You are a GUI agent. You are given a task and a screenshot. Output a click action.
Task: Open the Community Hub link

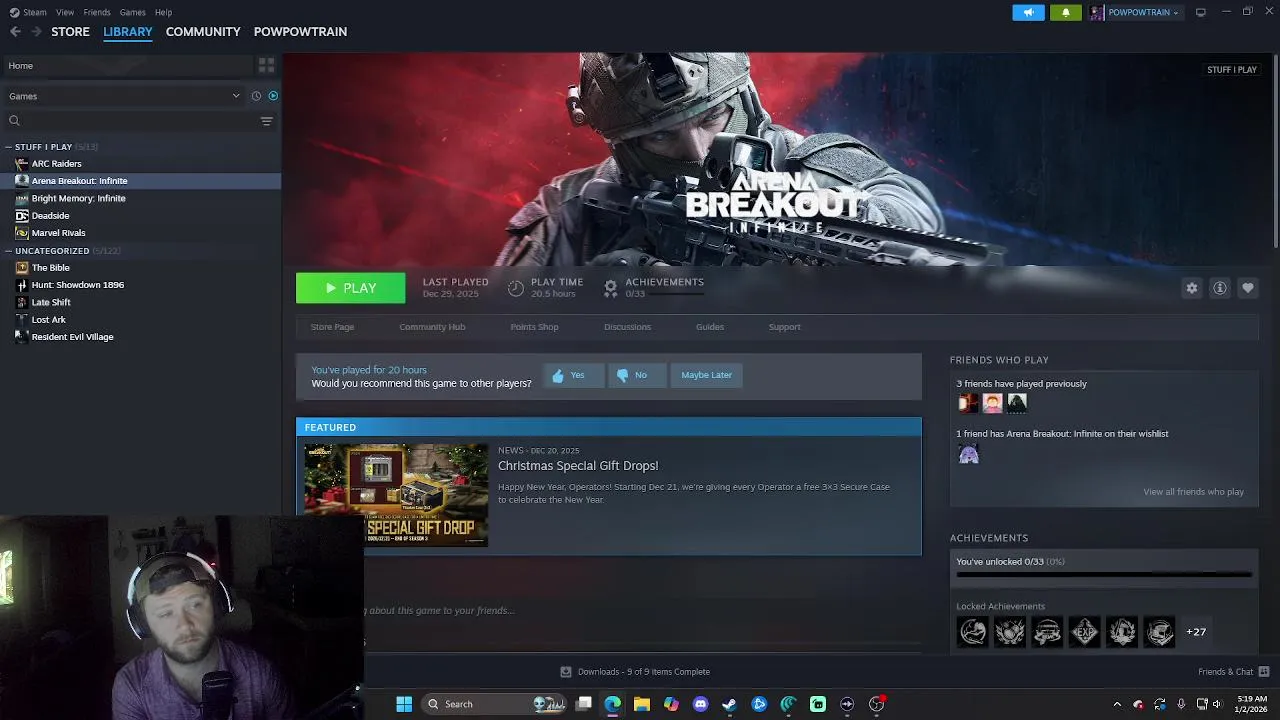click(x=432, y=327)
